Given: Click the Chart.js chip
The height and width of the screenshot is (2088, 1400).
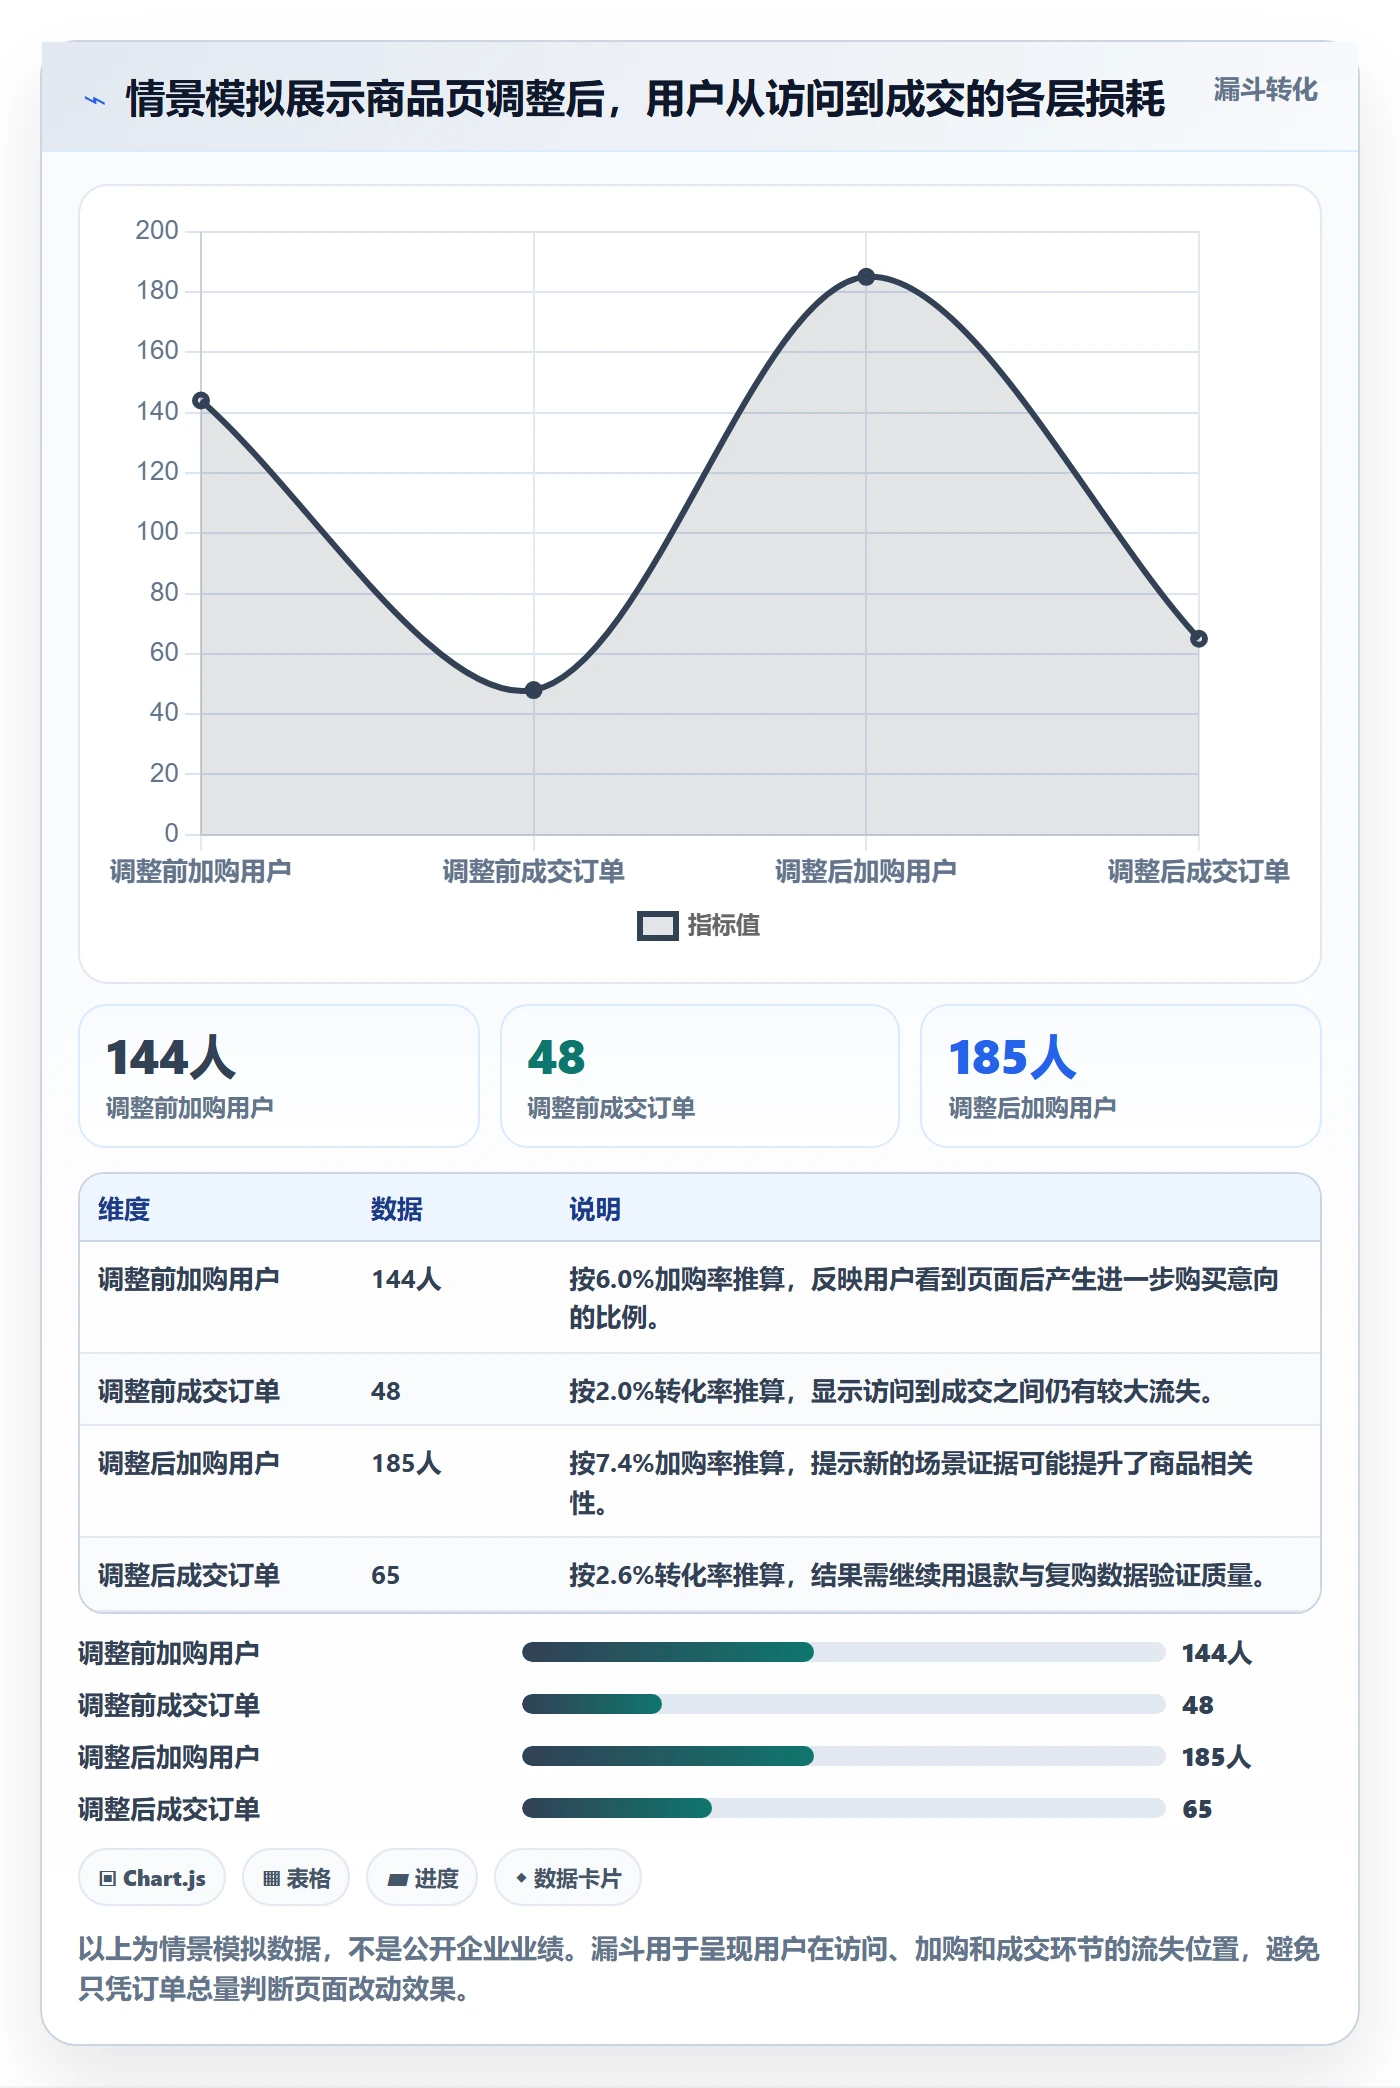Looking at the screenshot, I should [152, 1878].
